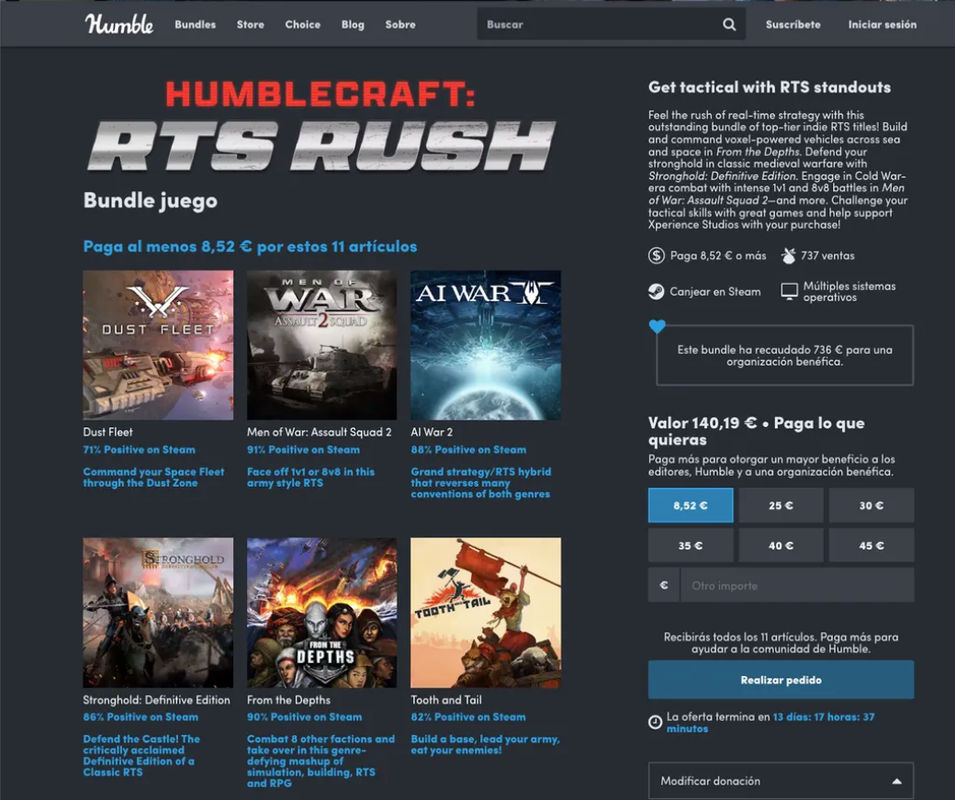Click the Iniciar sesión link
The height and width of the screenshot is (800, 955).
click(x=883, y=24)
